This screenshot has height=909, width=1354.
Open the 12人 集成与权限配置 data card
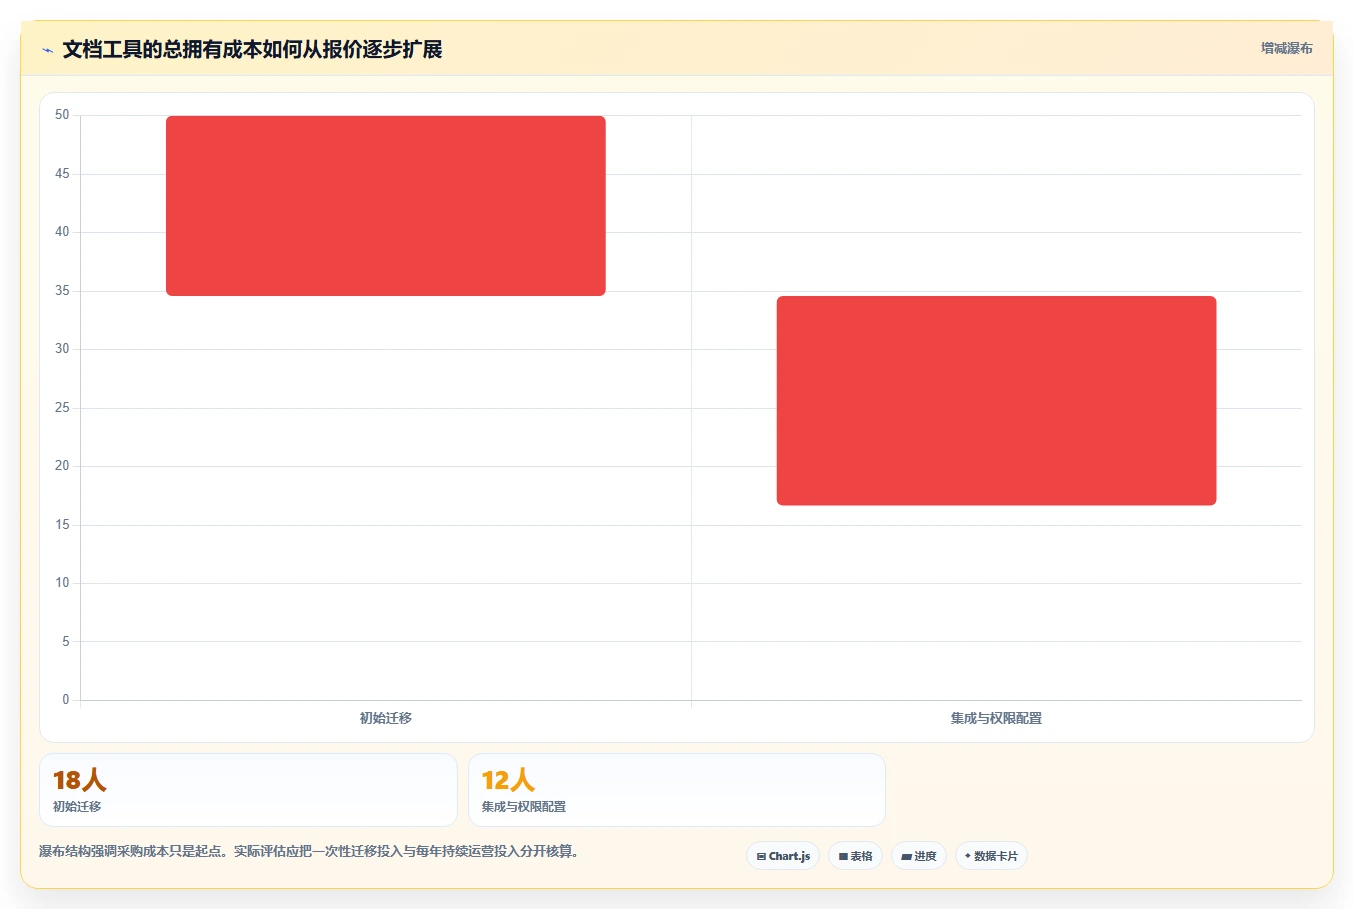(x=677, y=790)
